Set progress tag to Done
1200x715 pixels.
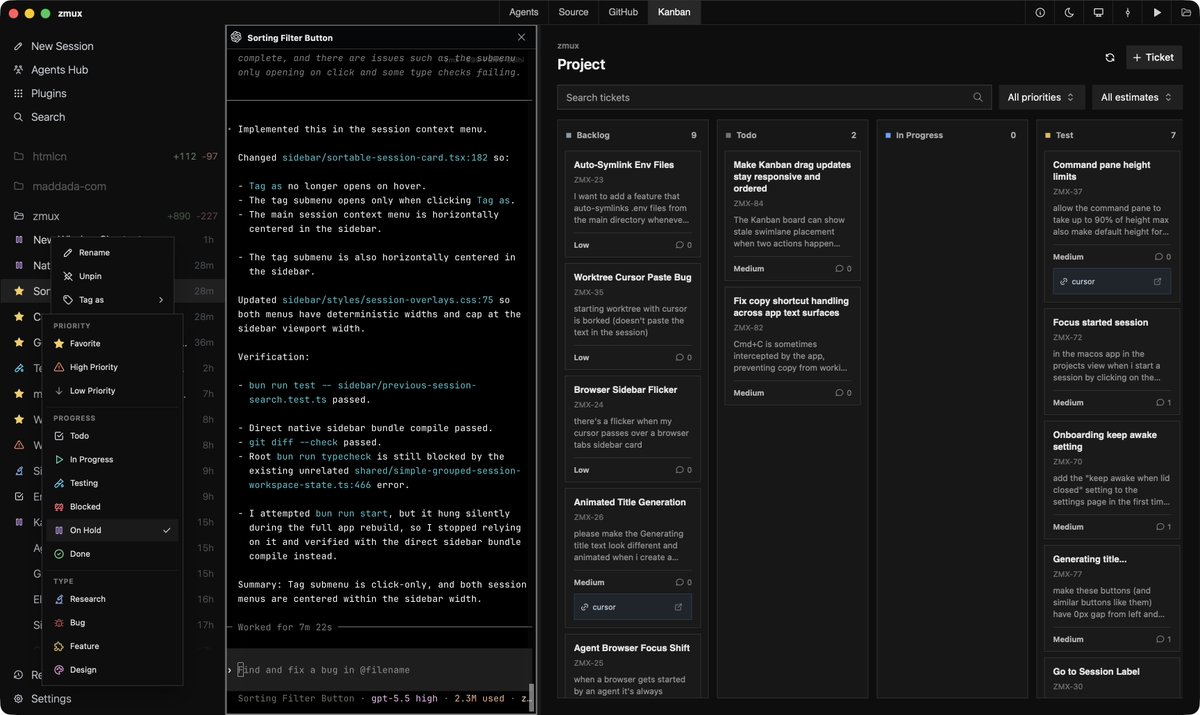click(x=112, y=554)
